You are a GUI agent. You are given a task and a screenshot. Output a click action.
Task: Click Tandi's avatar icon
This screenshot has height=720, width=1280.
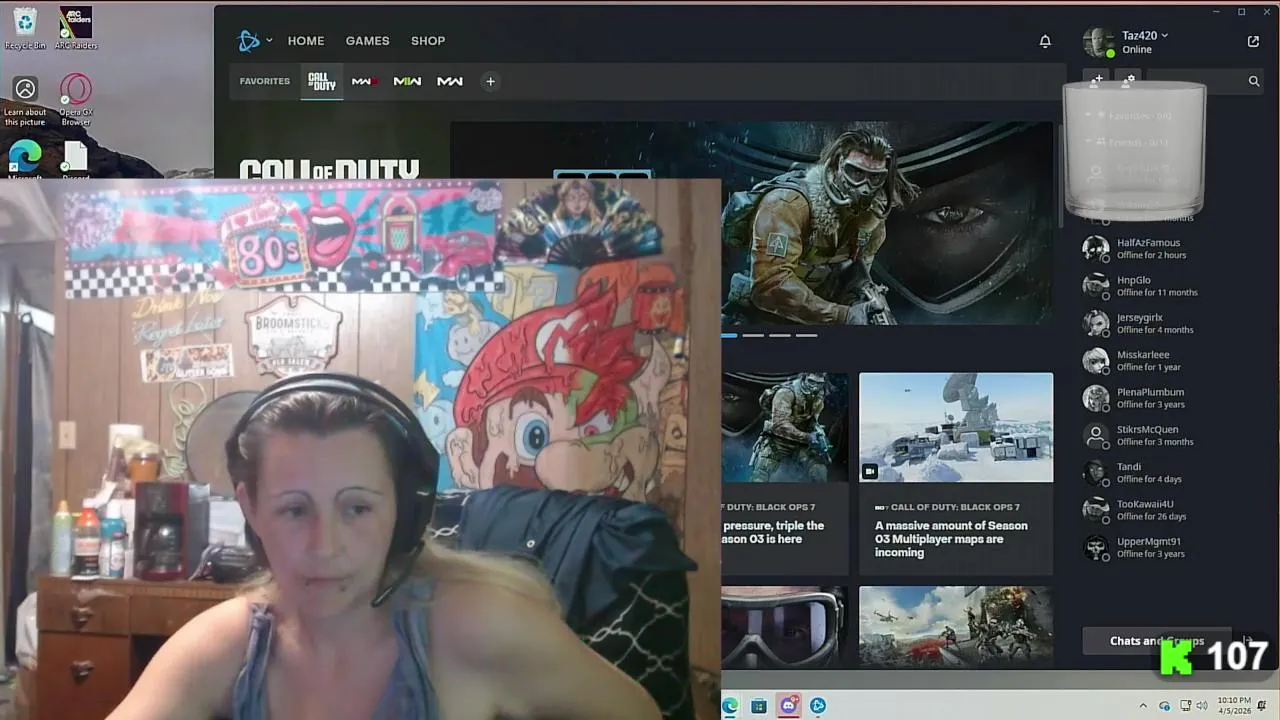tap(1096, 473)
